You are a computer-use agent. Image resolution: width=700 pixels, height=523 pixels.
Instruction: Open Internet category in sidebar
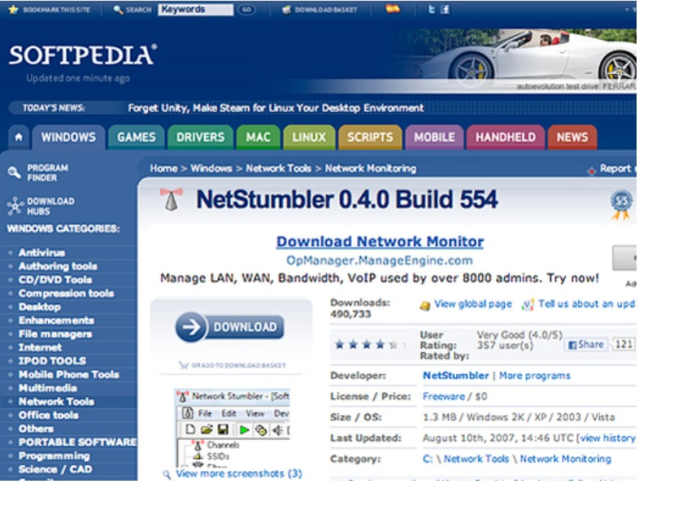click(40, 347)
